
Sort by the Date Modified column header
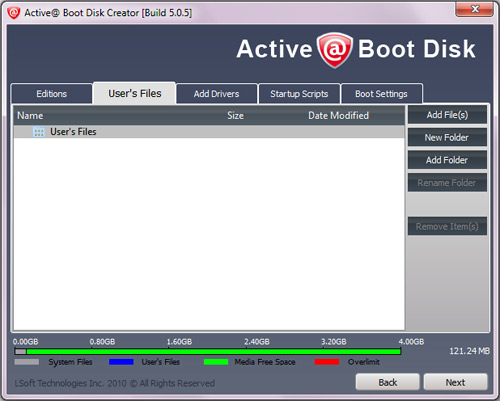point(338,116)
